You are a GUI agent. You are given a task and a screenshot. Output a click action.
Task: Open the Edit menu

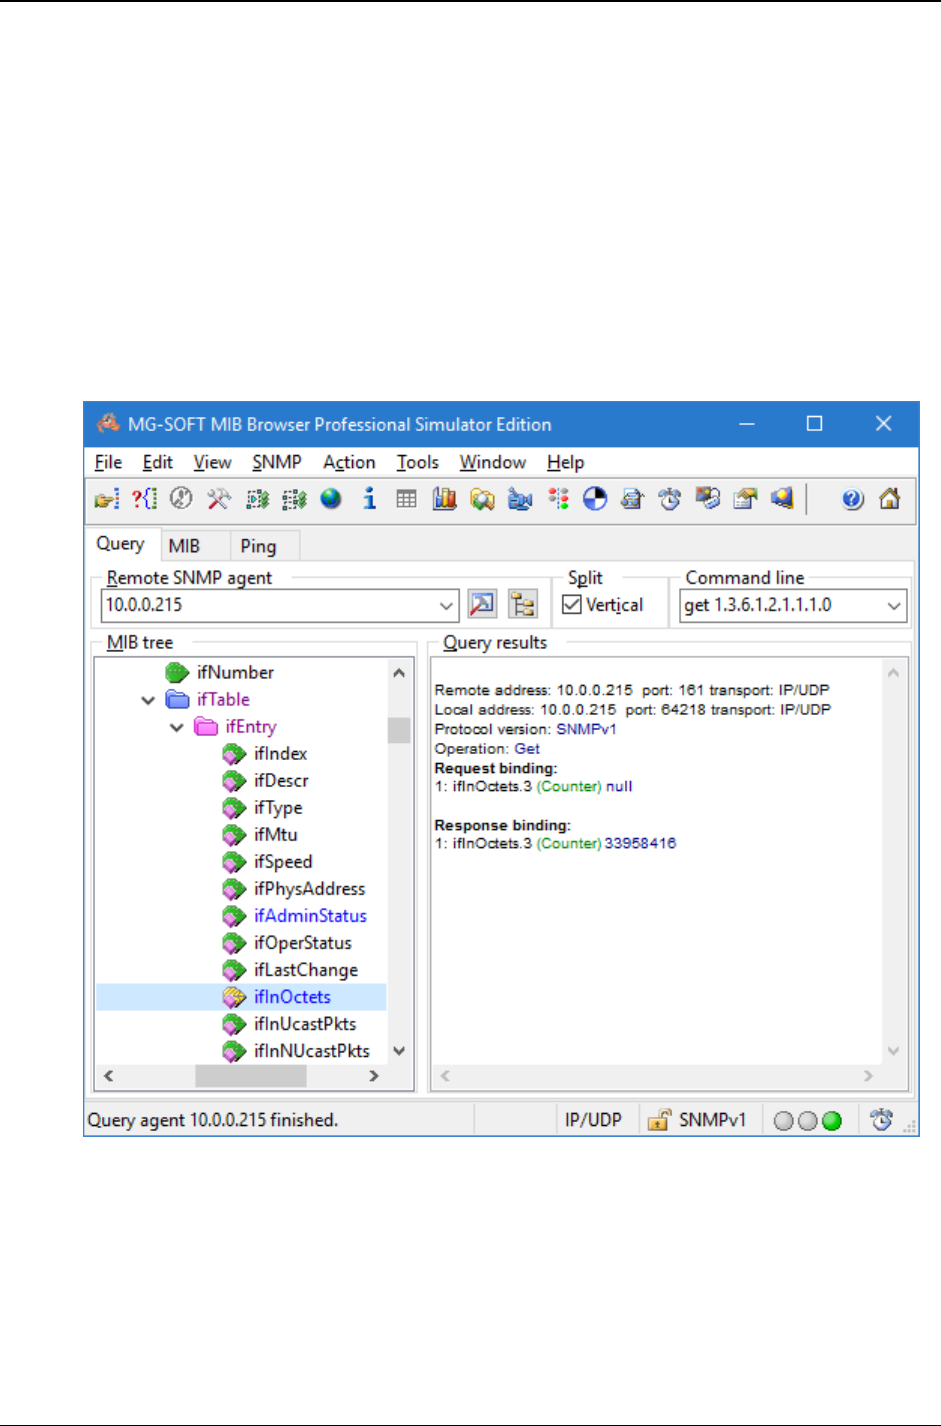point(157,462)
